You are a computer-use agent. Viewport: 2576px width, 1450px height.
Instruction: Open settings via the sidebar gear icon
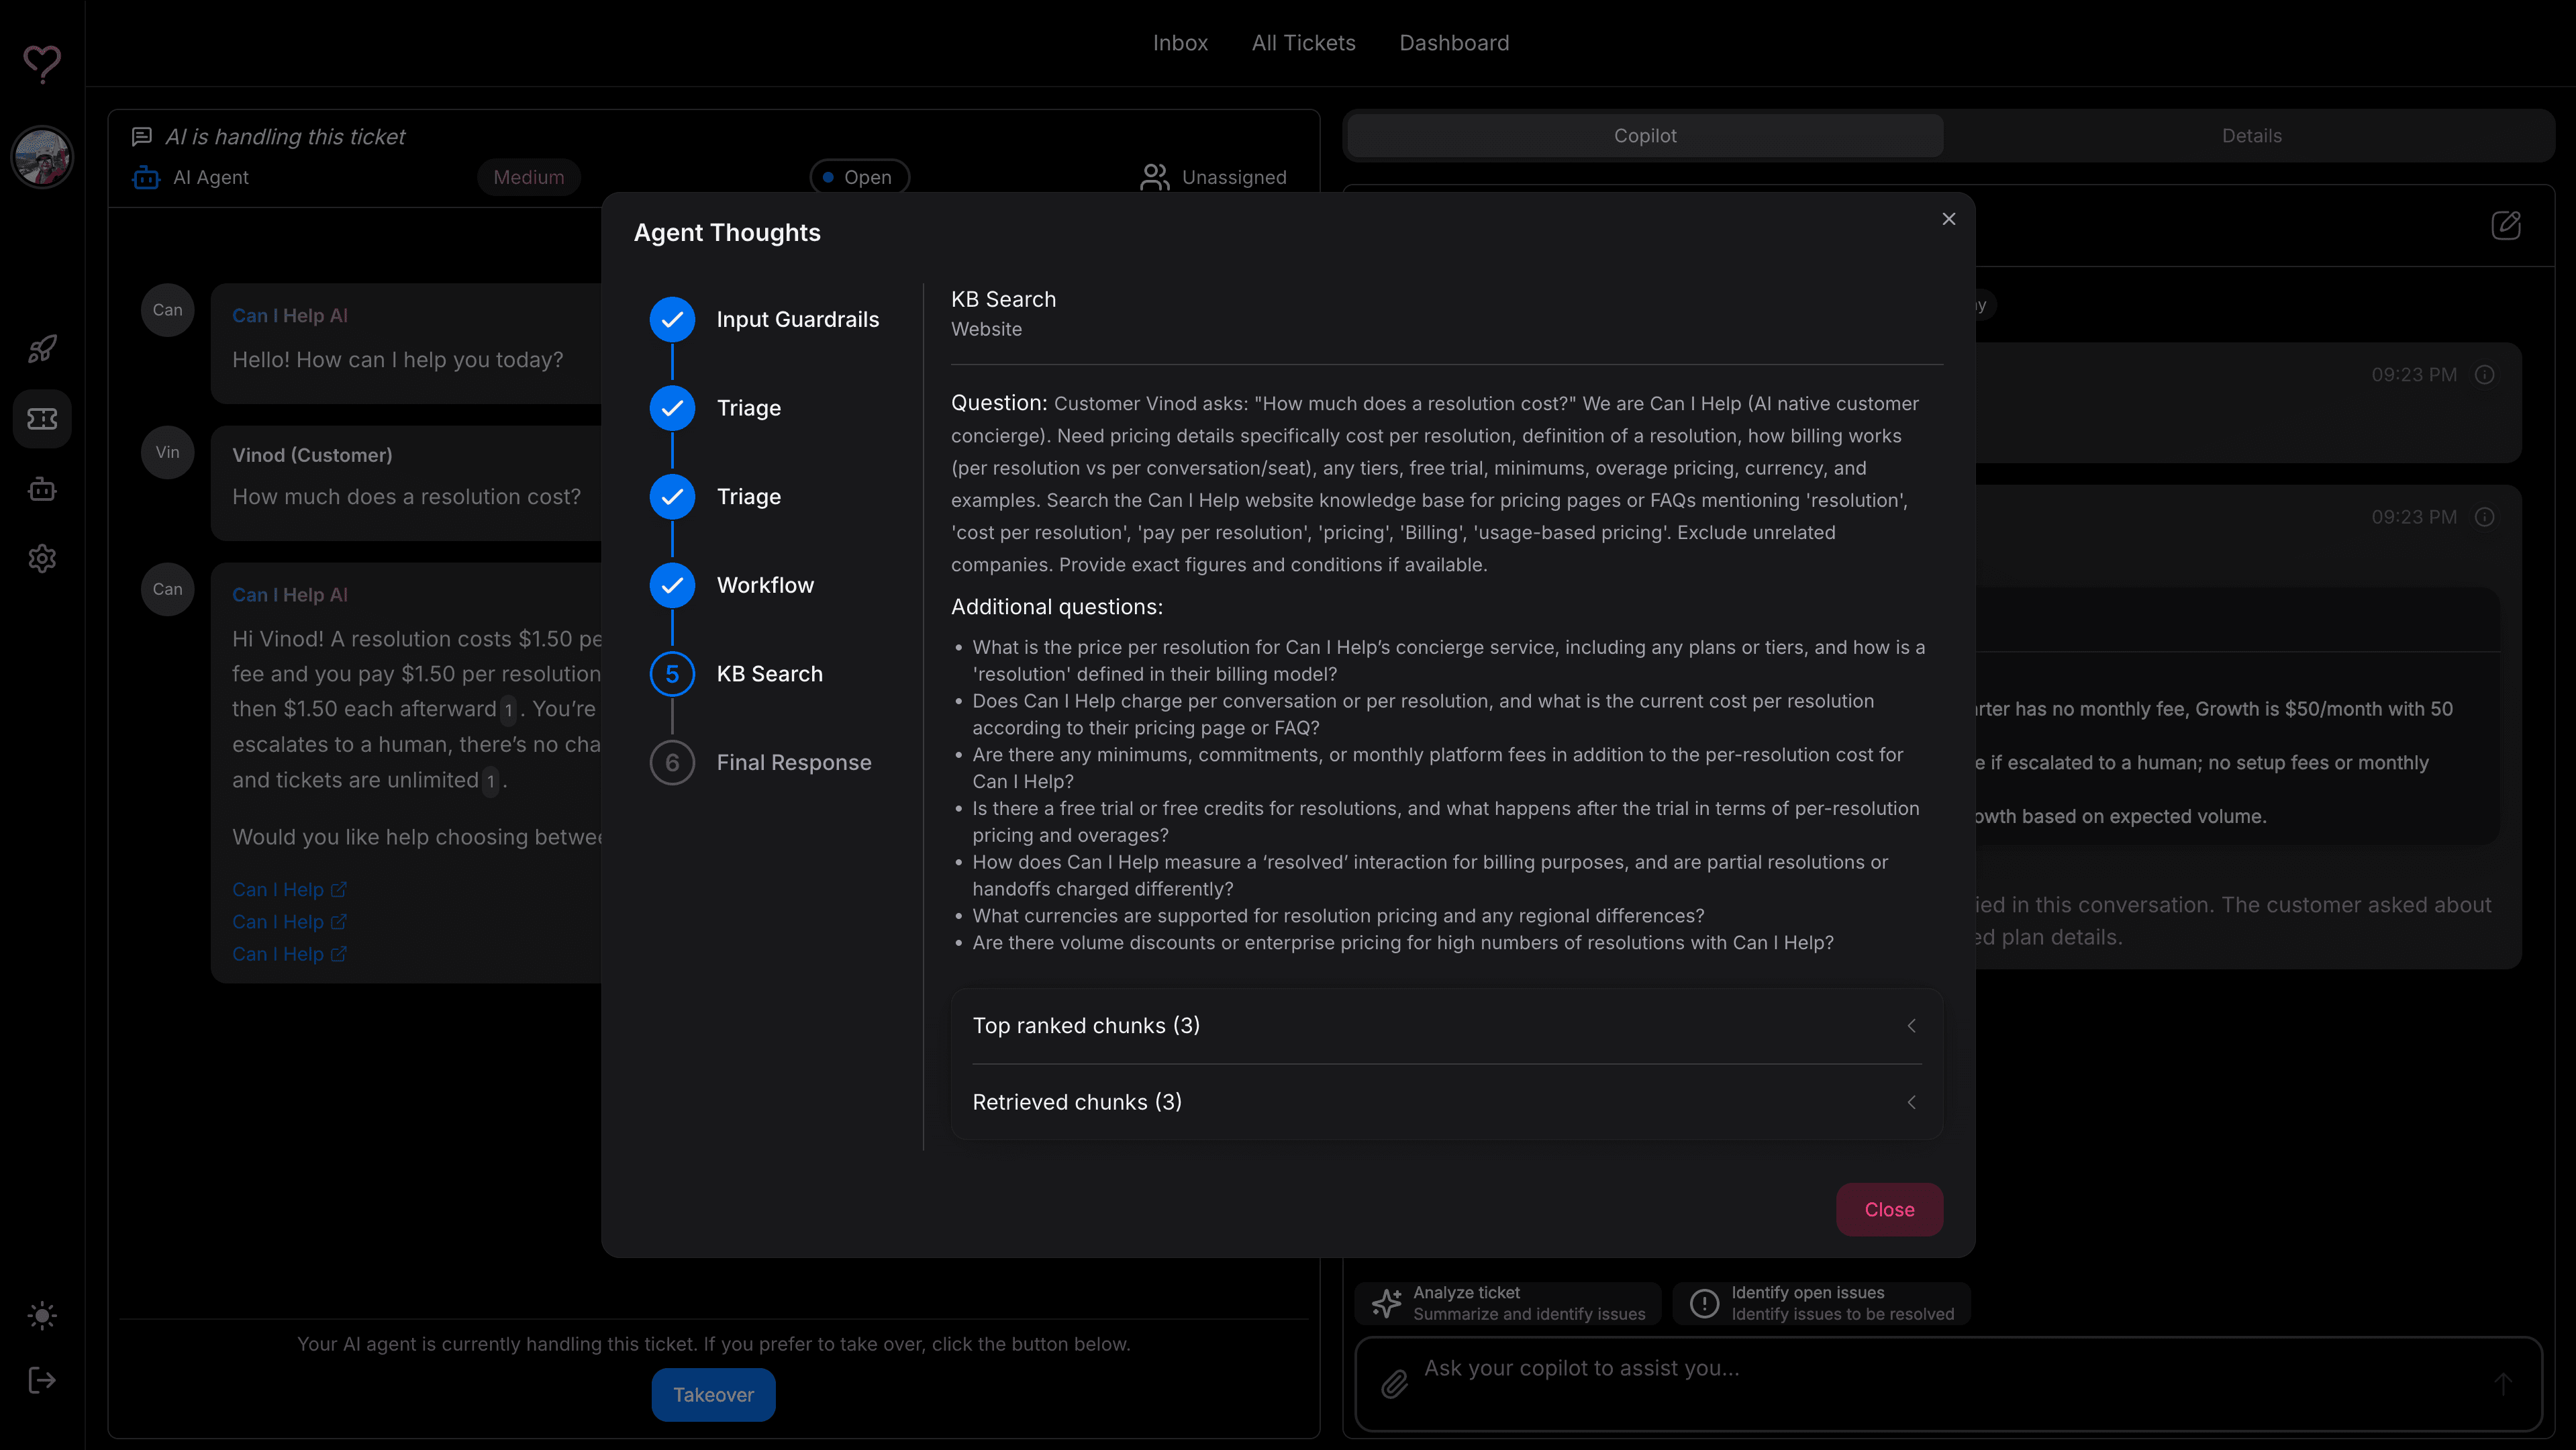click(42, 558)
